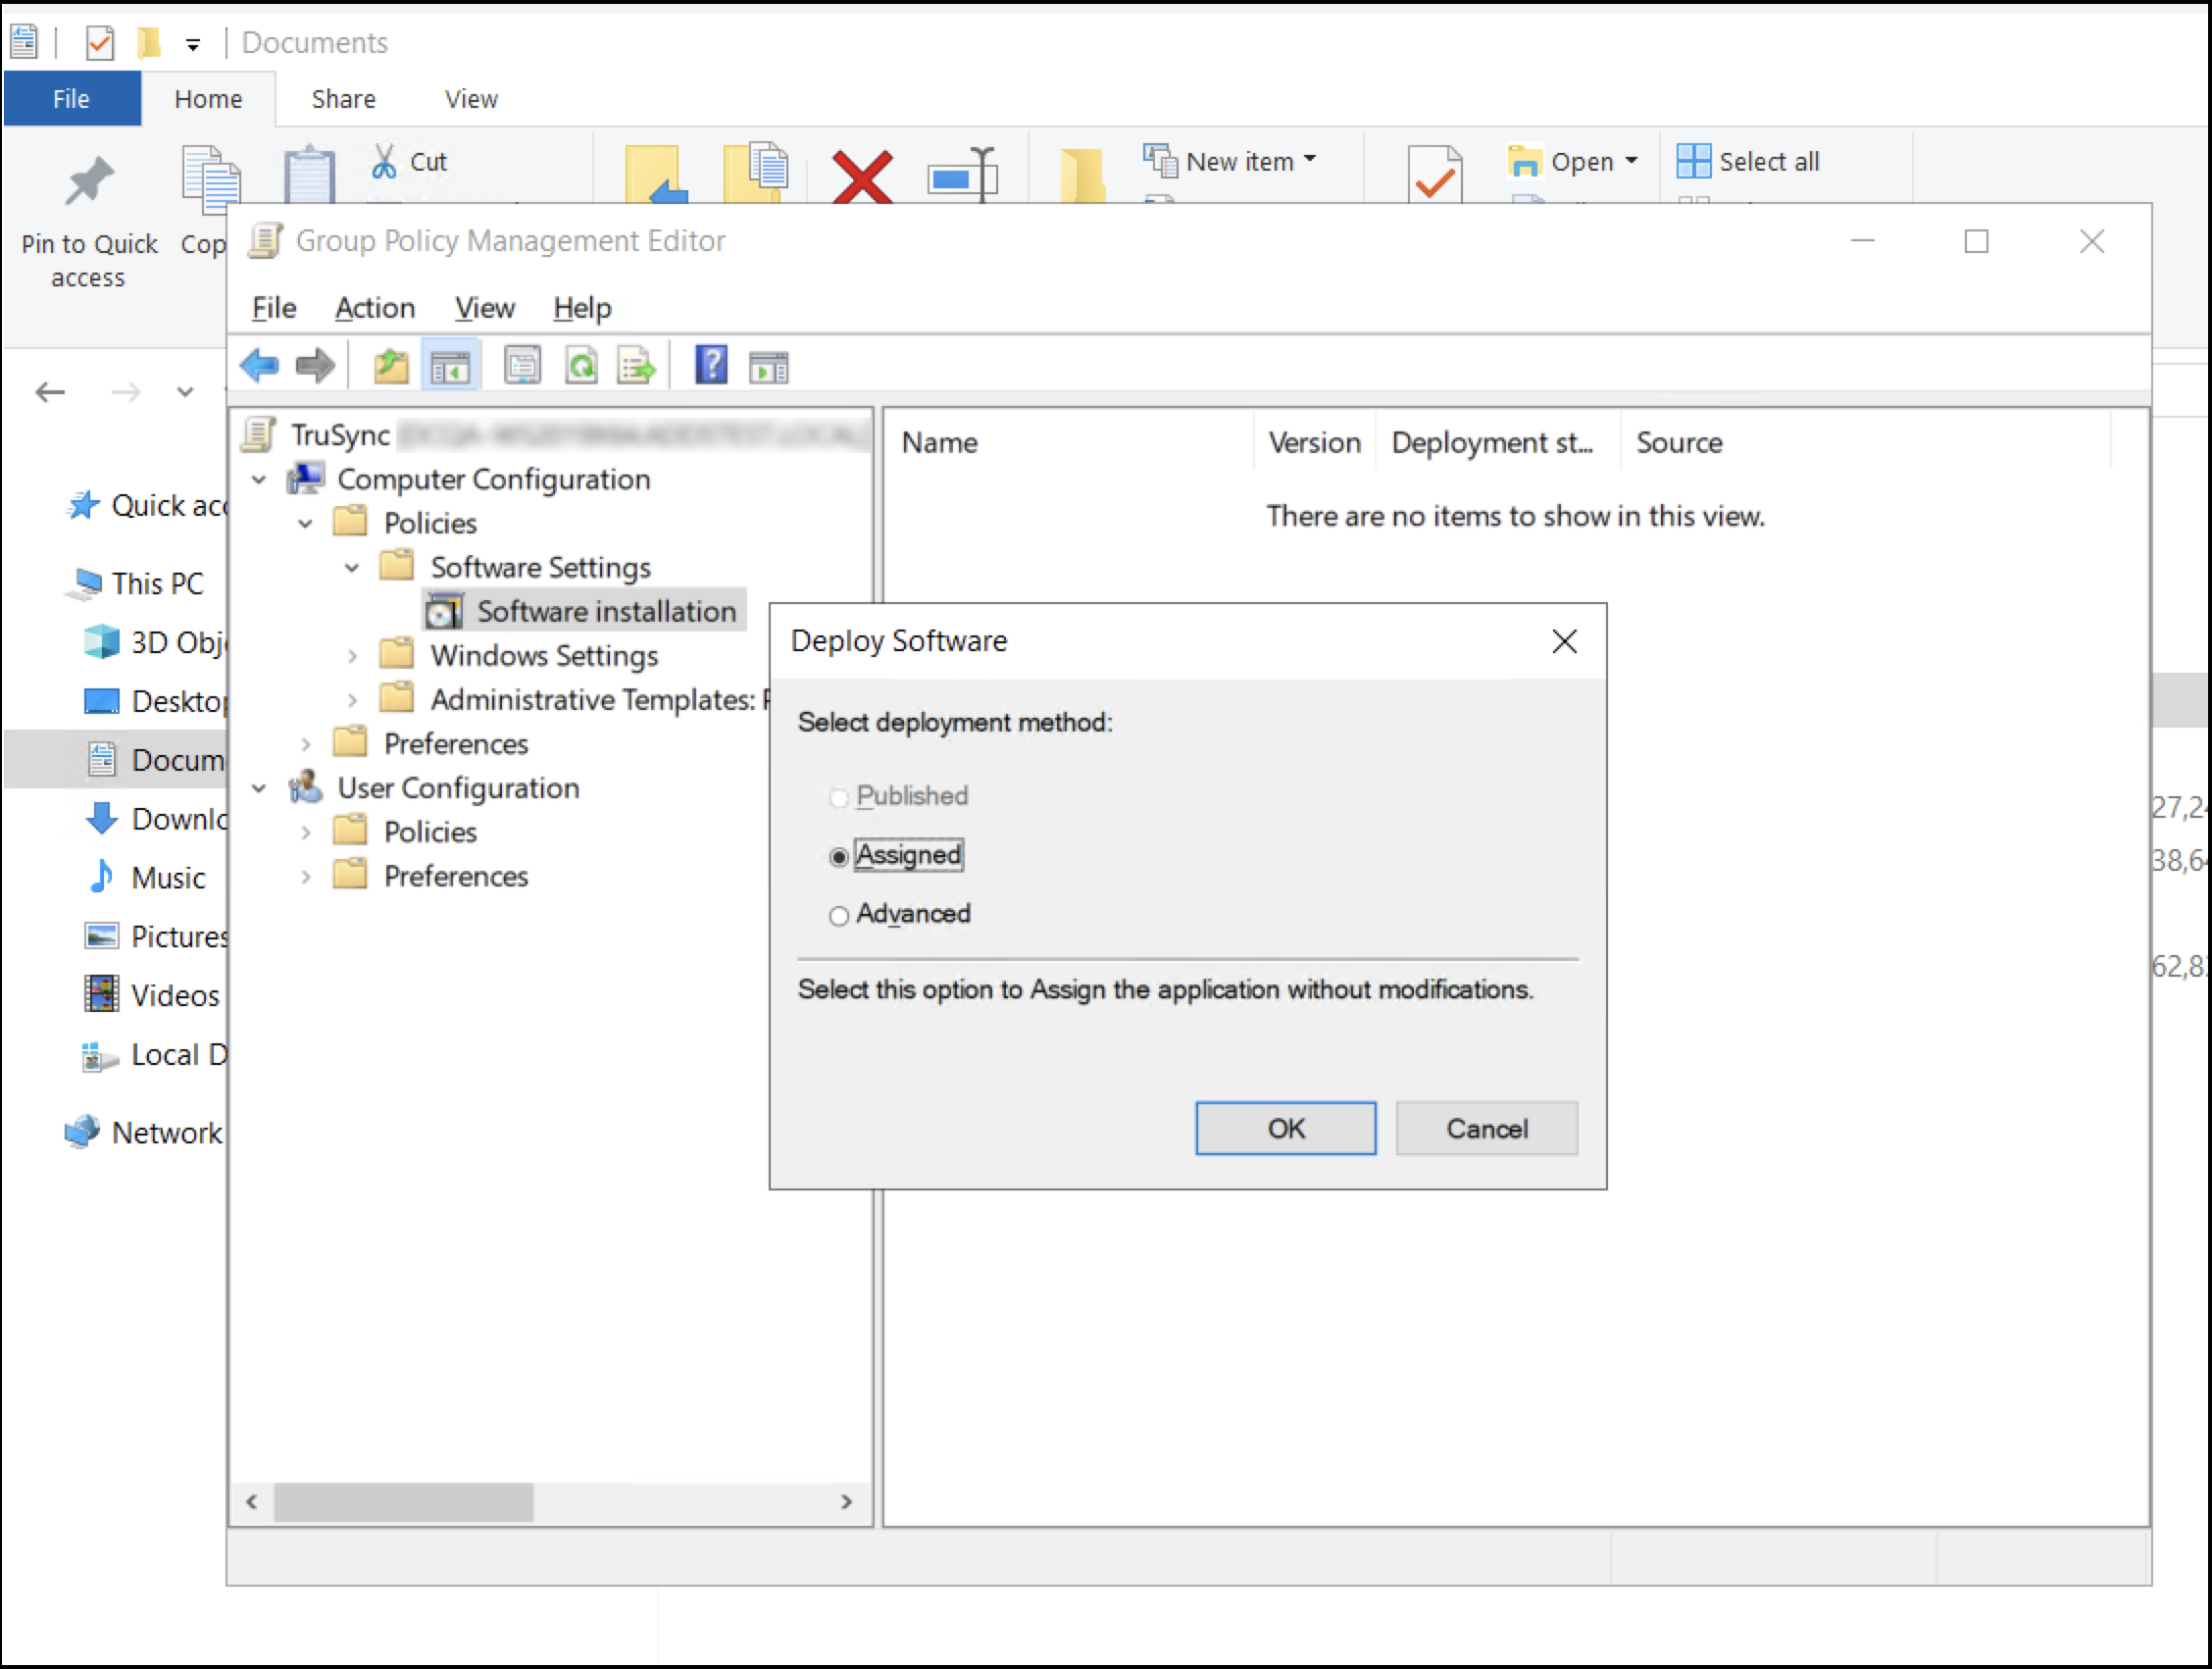
Task: Click Cancel in Deploy Software dialog
Action: (1485, 1128)
